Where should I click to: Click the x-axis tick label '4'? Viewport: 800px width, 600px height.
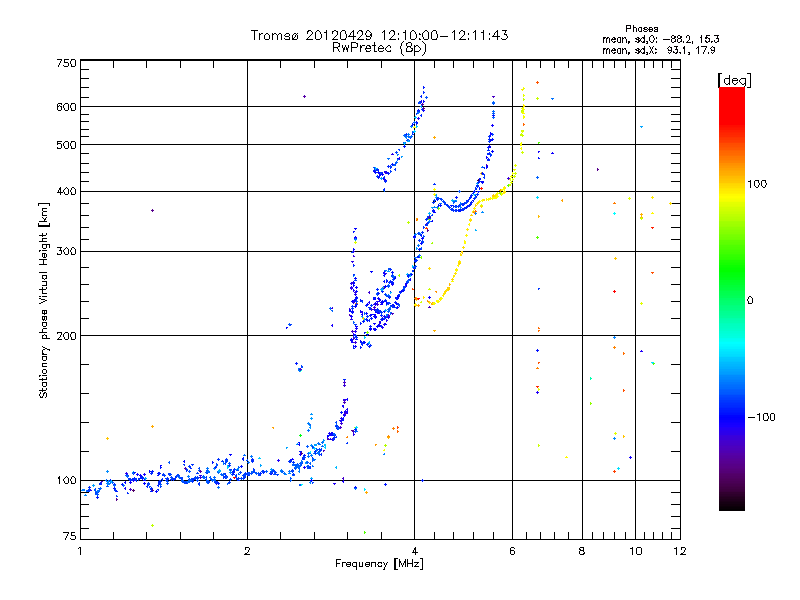414,551
